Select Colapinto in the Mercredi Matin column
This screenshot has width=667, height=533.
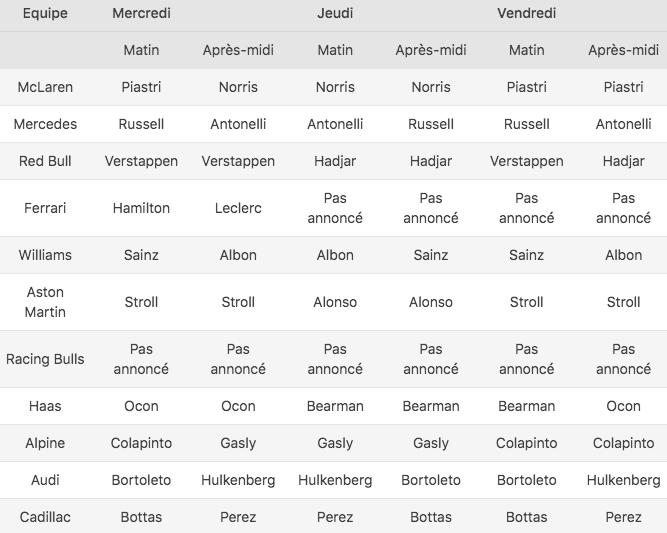point(141,443)
